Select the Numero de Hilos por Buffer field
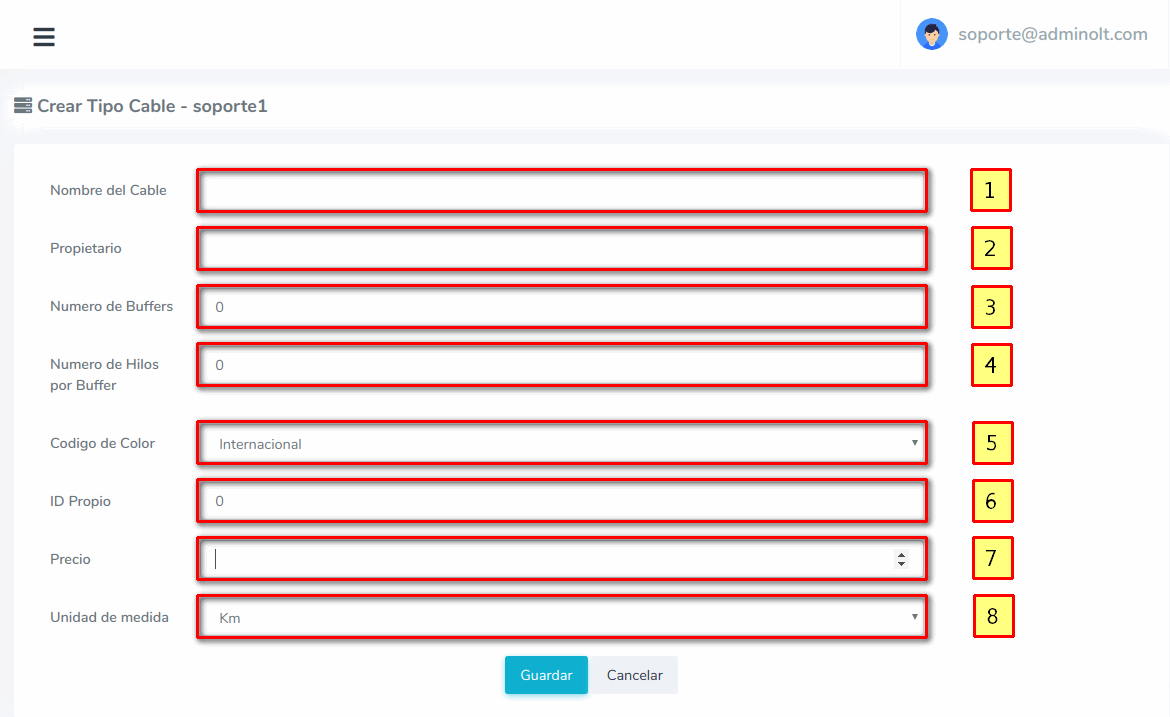 tap(561, 365)
